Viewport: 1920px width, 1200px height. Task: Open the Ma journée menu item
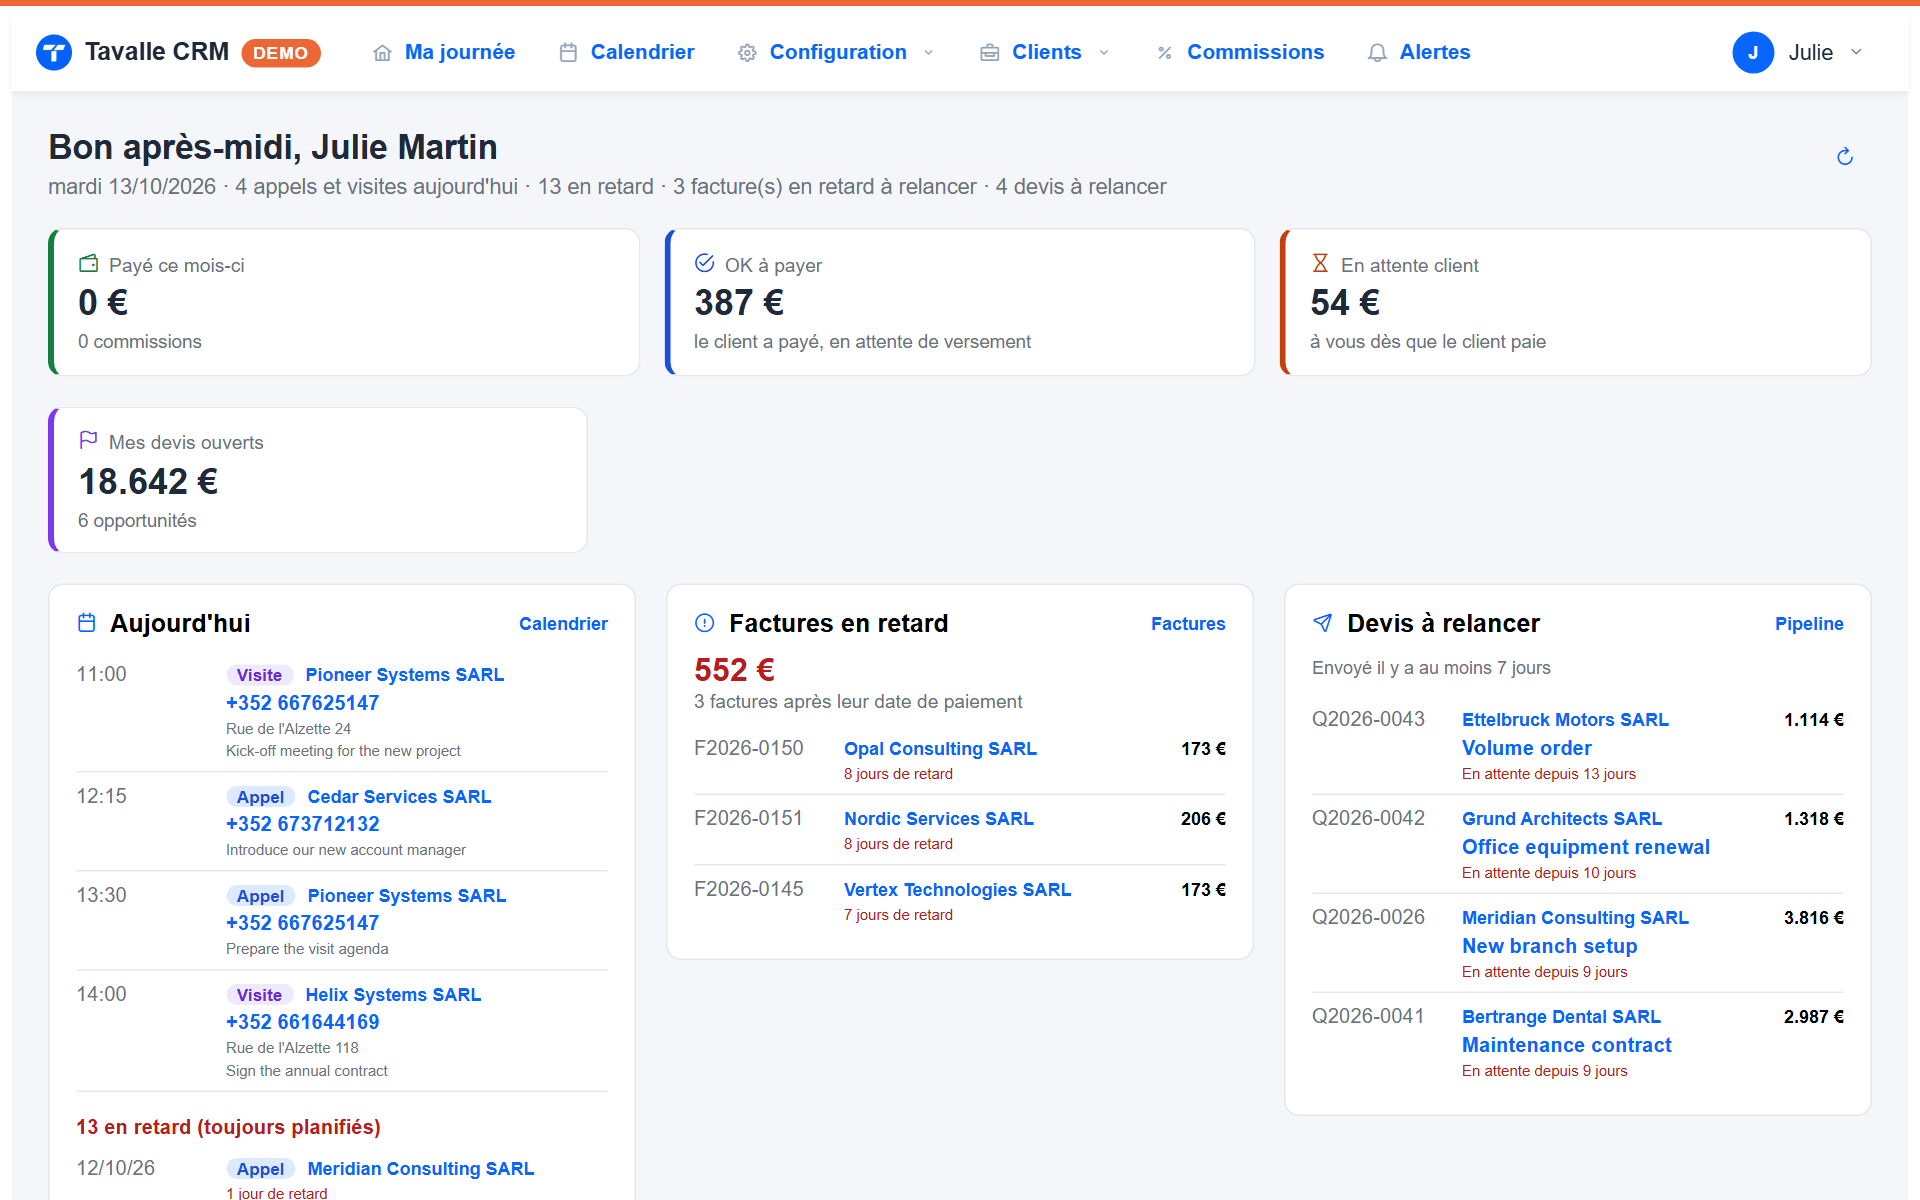[459, 52]
